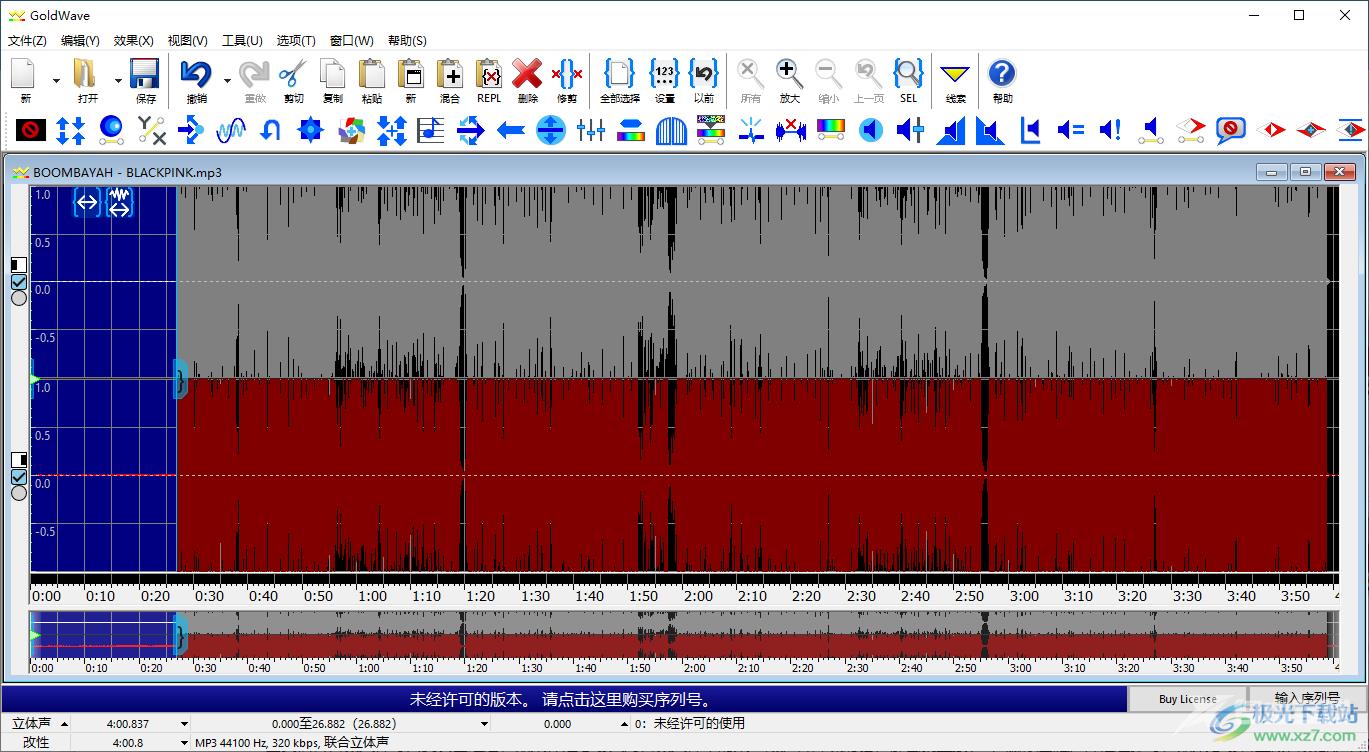
Task: Open the 4:00.837 length format dropdown arrow
Action: [x=184, y=723]
